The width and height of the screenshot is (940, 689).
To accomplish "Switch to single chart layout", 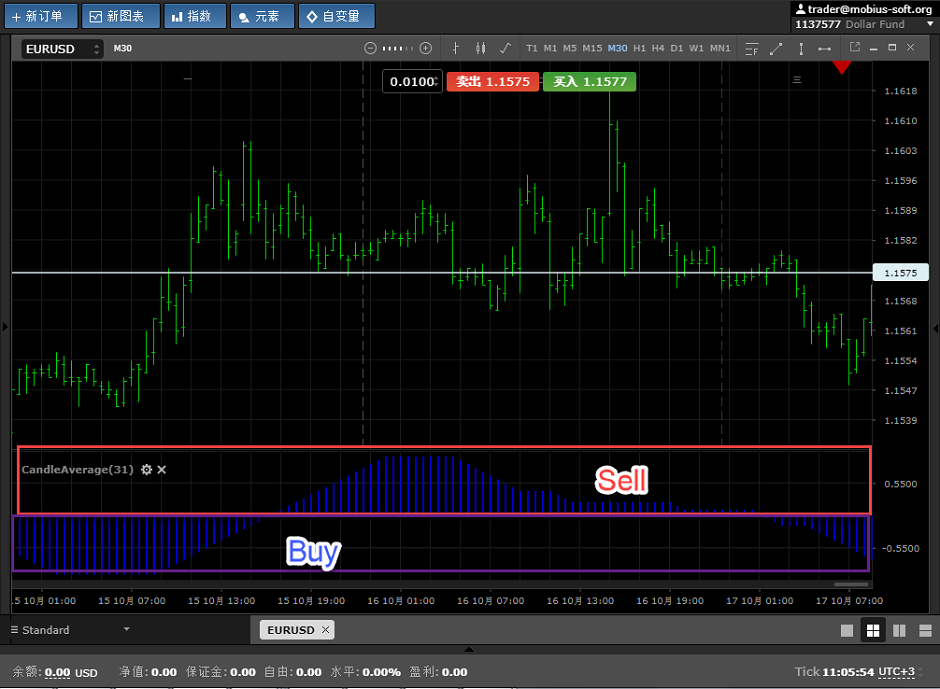I will (846, 630).
